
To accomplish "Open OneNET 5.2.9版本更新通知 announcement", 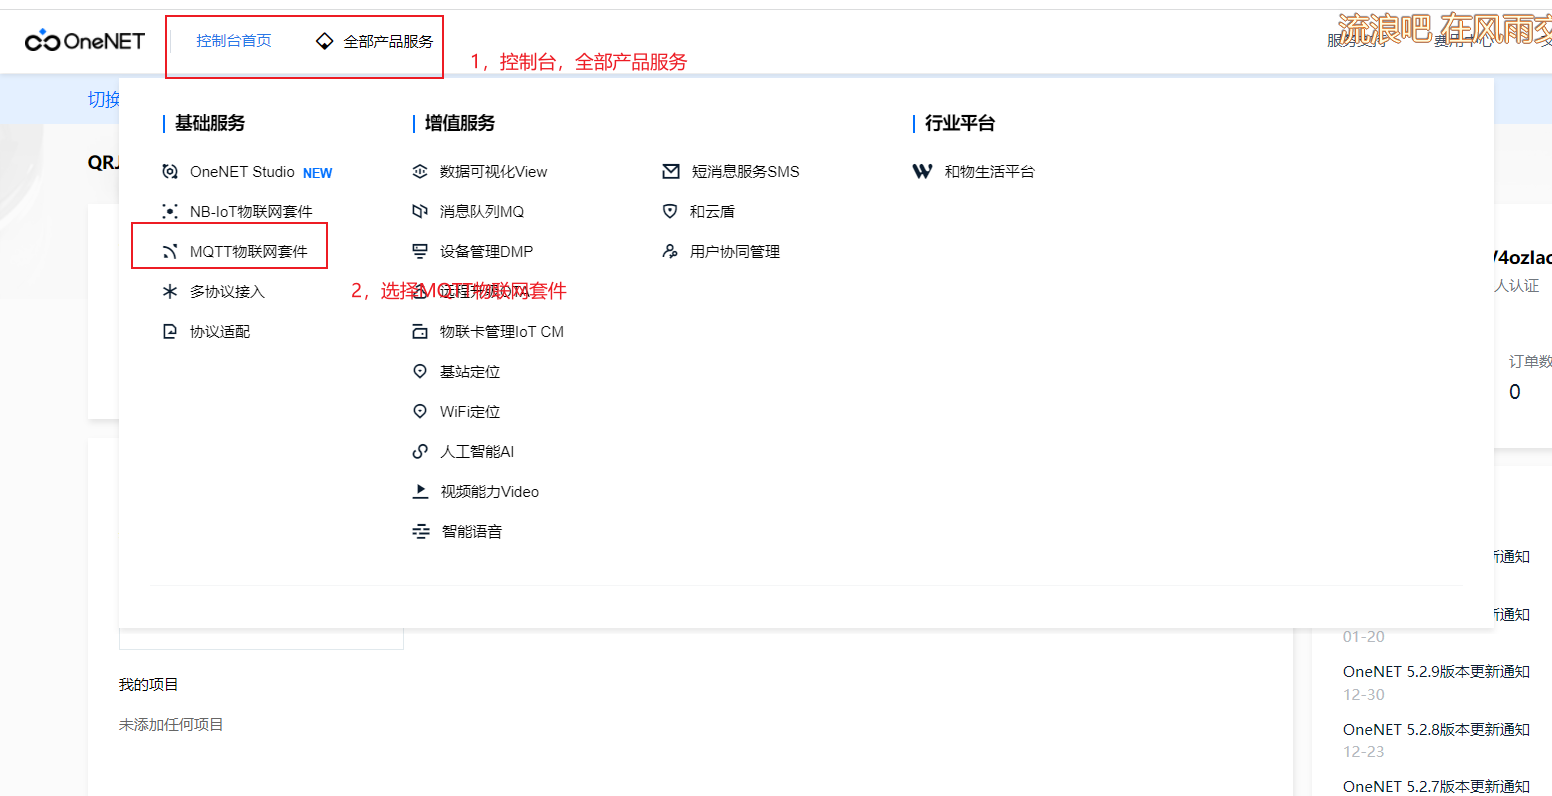I will click(x=1437, y=671).
